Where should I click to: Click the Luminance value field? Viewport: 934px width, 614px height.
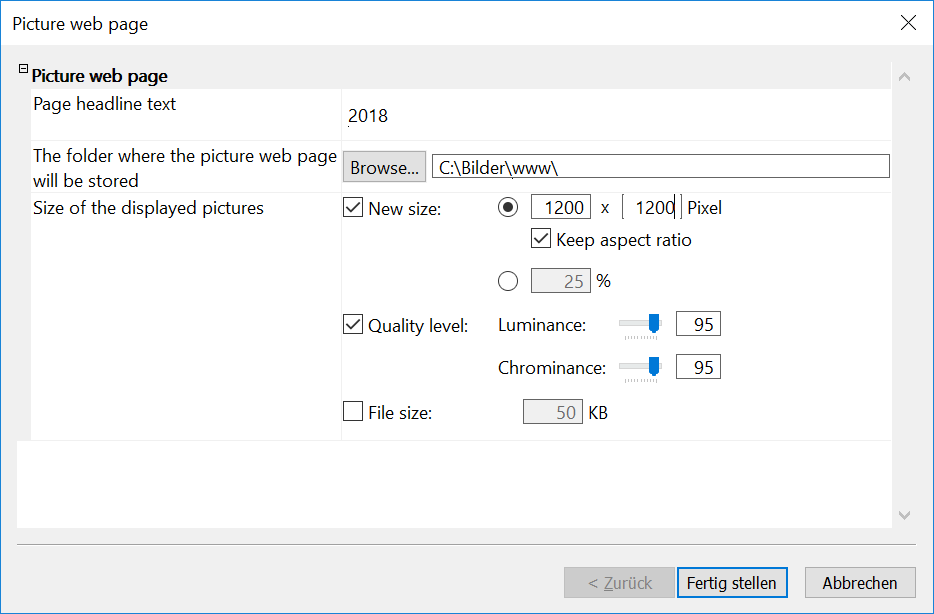click(698, 324)
